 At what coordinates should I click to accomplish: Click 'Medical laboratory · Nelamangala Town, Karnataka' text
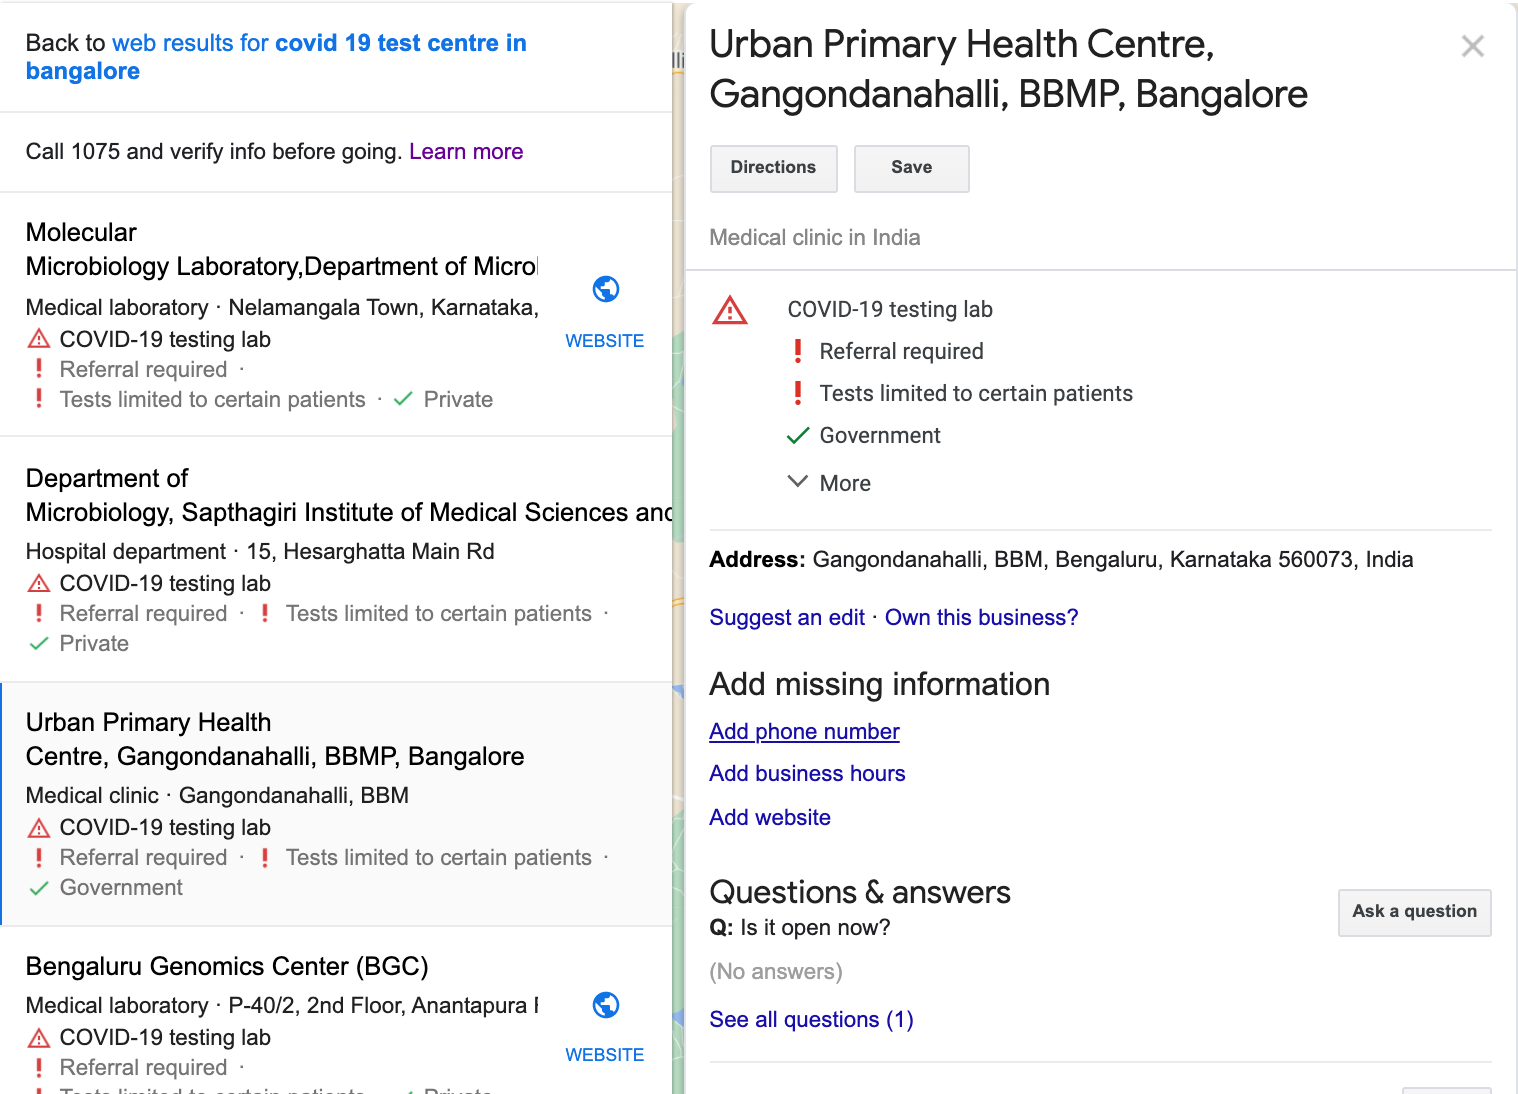[x=282, y=308]
